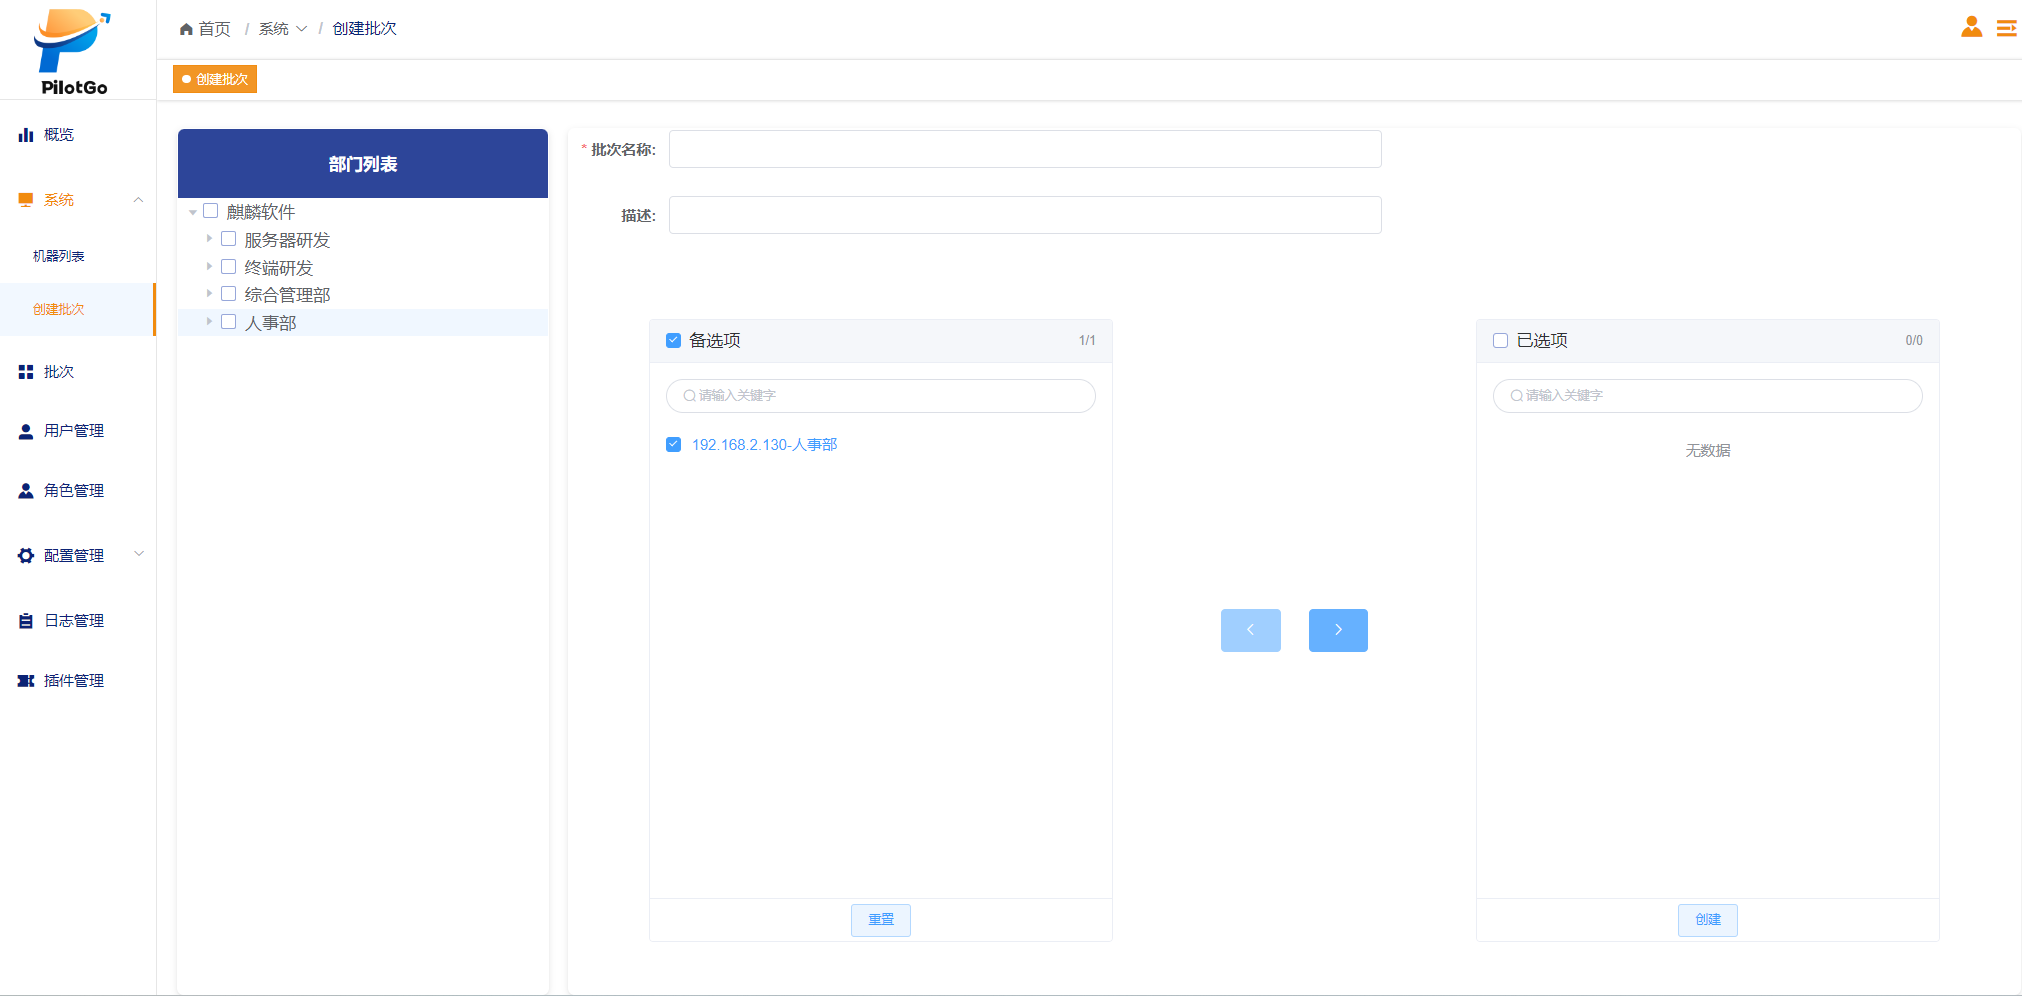This screenshot has width=2022, height=996.
Task: Move selected items right with arrow button
Action: click(x=1337, y=630)
